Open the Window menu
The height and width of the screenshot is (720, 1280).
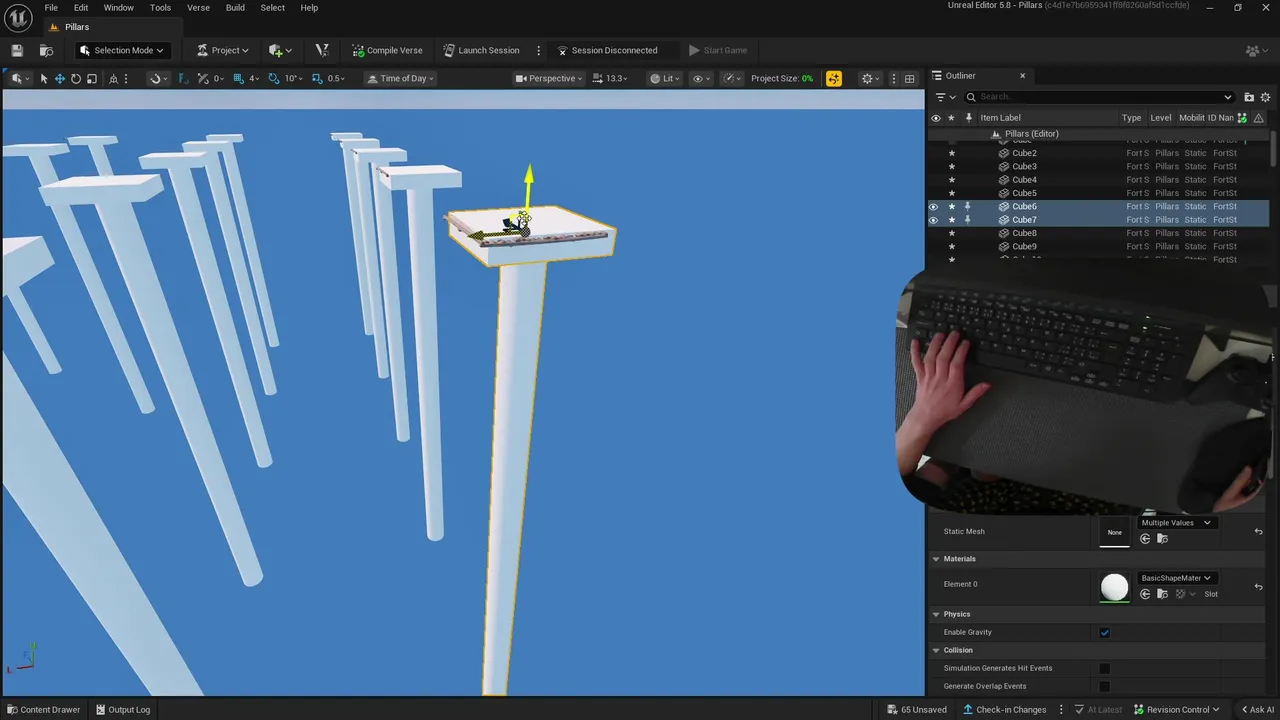point(118,8)
